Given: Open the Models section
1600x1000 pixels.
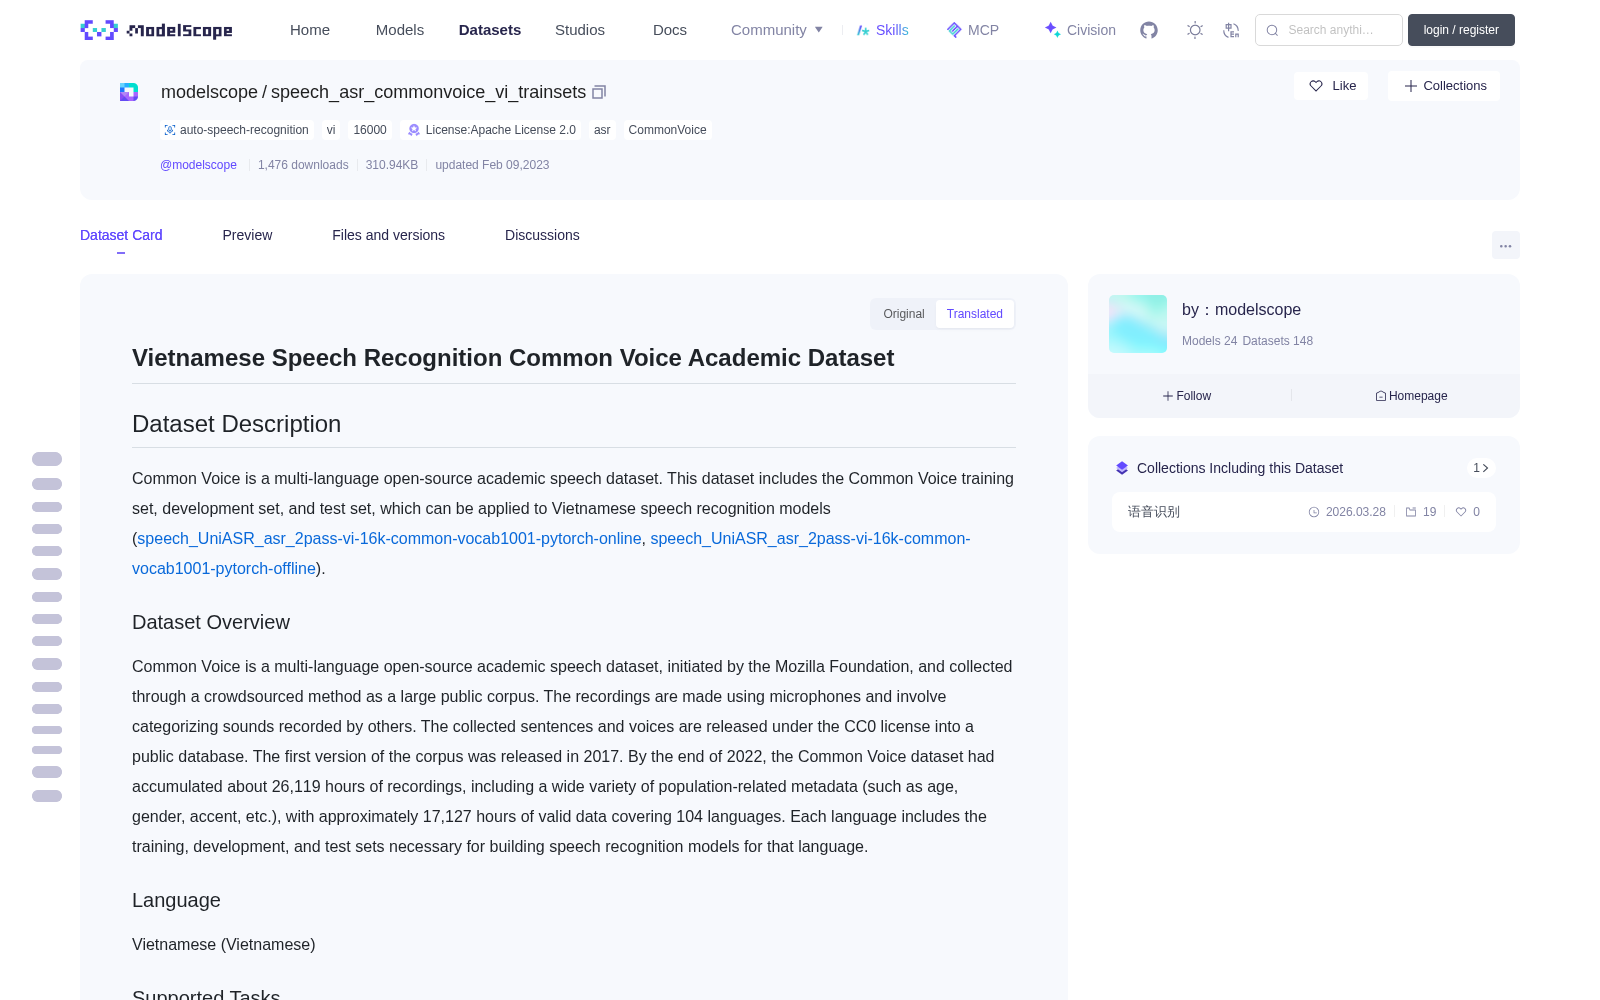Looking at the screenshot, I should pos(400,30).
